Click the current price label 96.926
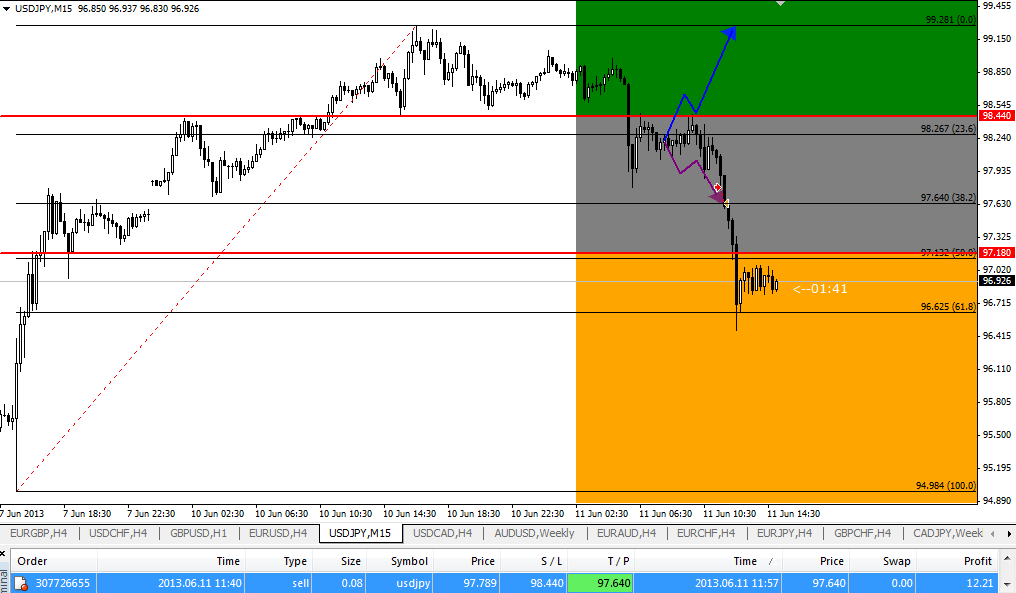 (x=996, y=282)
